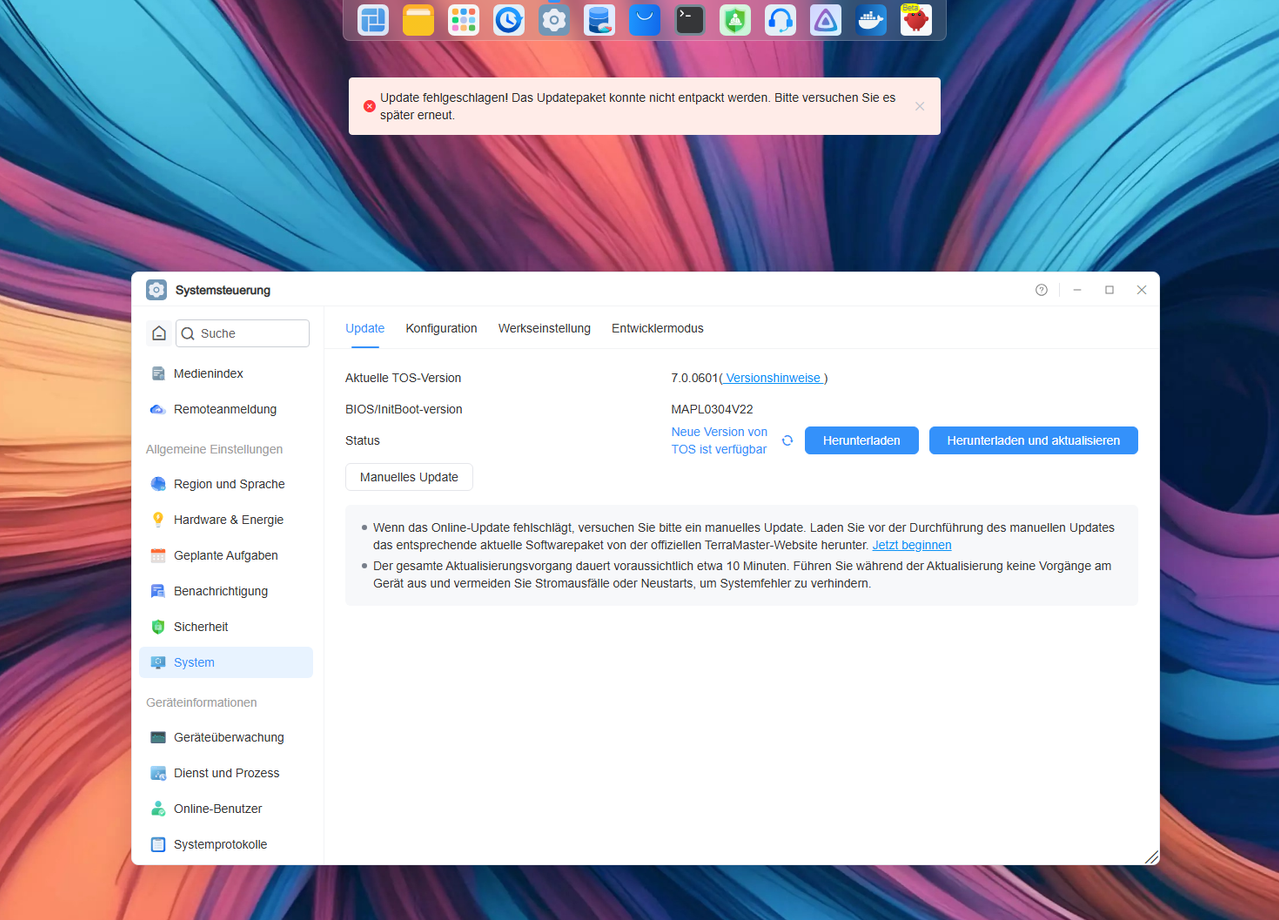The image size is (1279, 920).
Task: Switch to the Konfiguration tab
Action: (441, 328)
